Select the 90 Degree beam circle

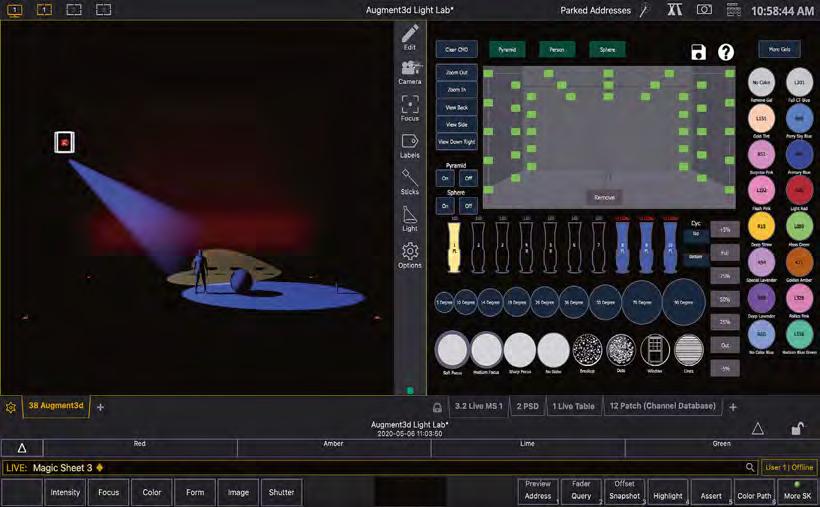(x=684, y=302)
